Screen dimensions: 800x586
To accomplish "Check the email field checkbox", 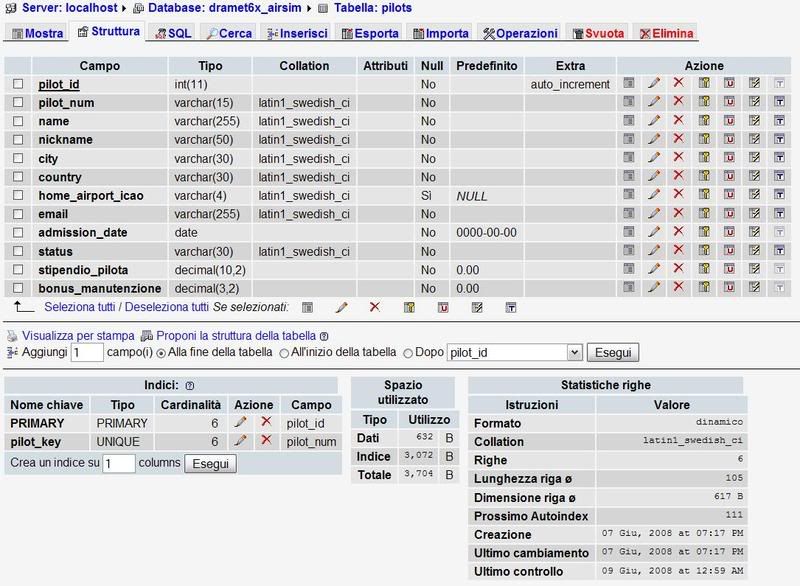I will 18,214.
